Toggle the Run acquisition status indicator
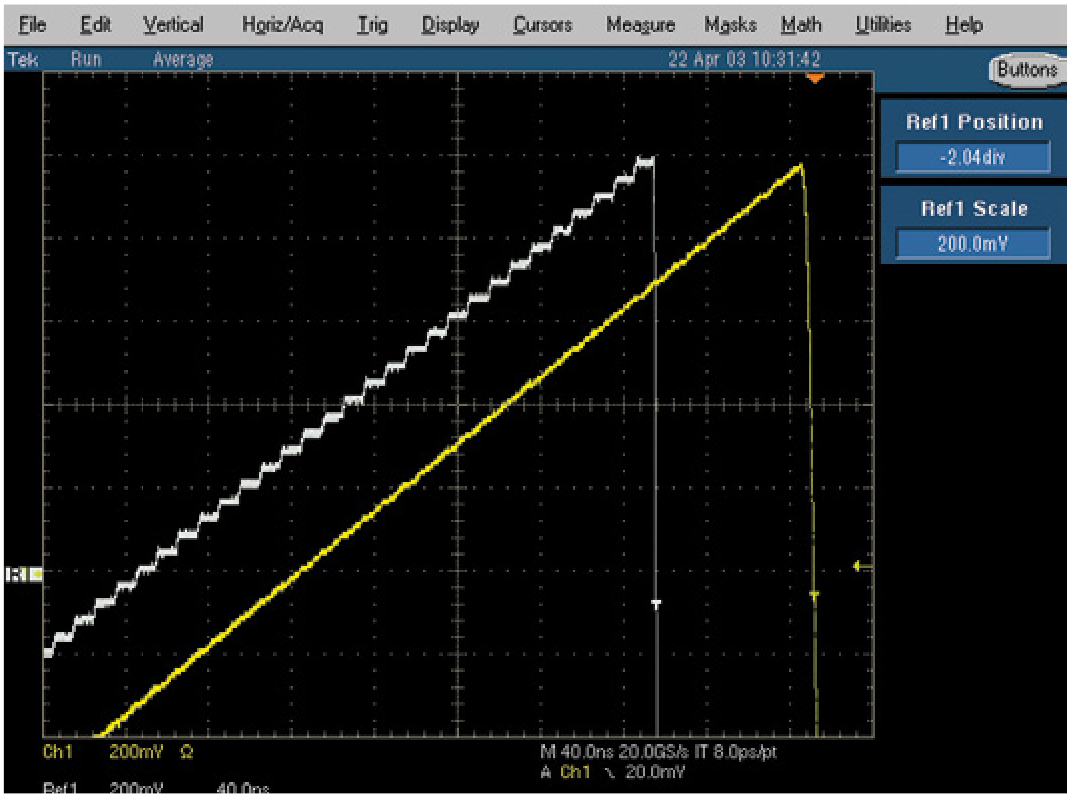 pyautogui.click(x=87, y=59)
